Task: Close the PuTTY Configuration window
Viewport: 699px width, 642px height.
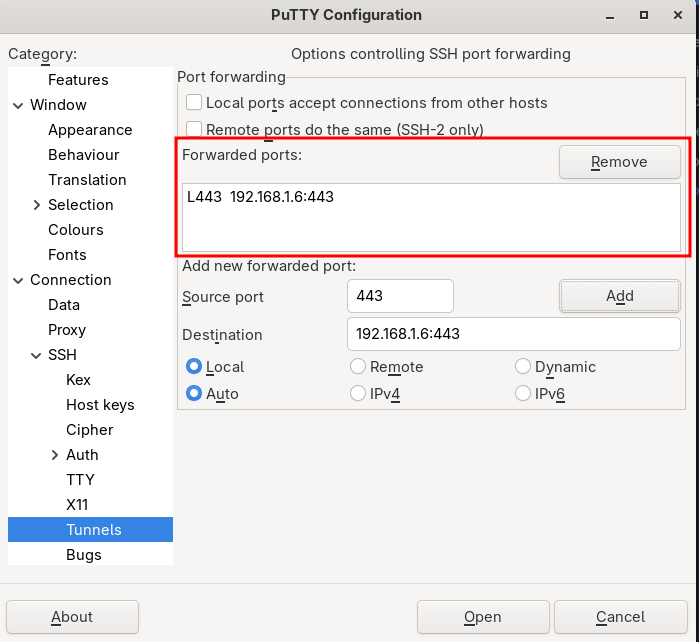Action: coord(678,15)
